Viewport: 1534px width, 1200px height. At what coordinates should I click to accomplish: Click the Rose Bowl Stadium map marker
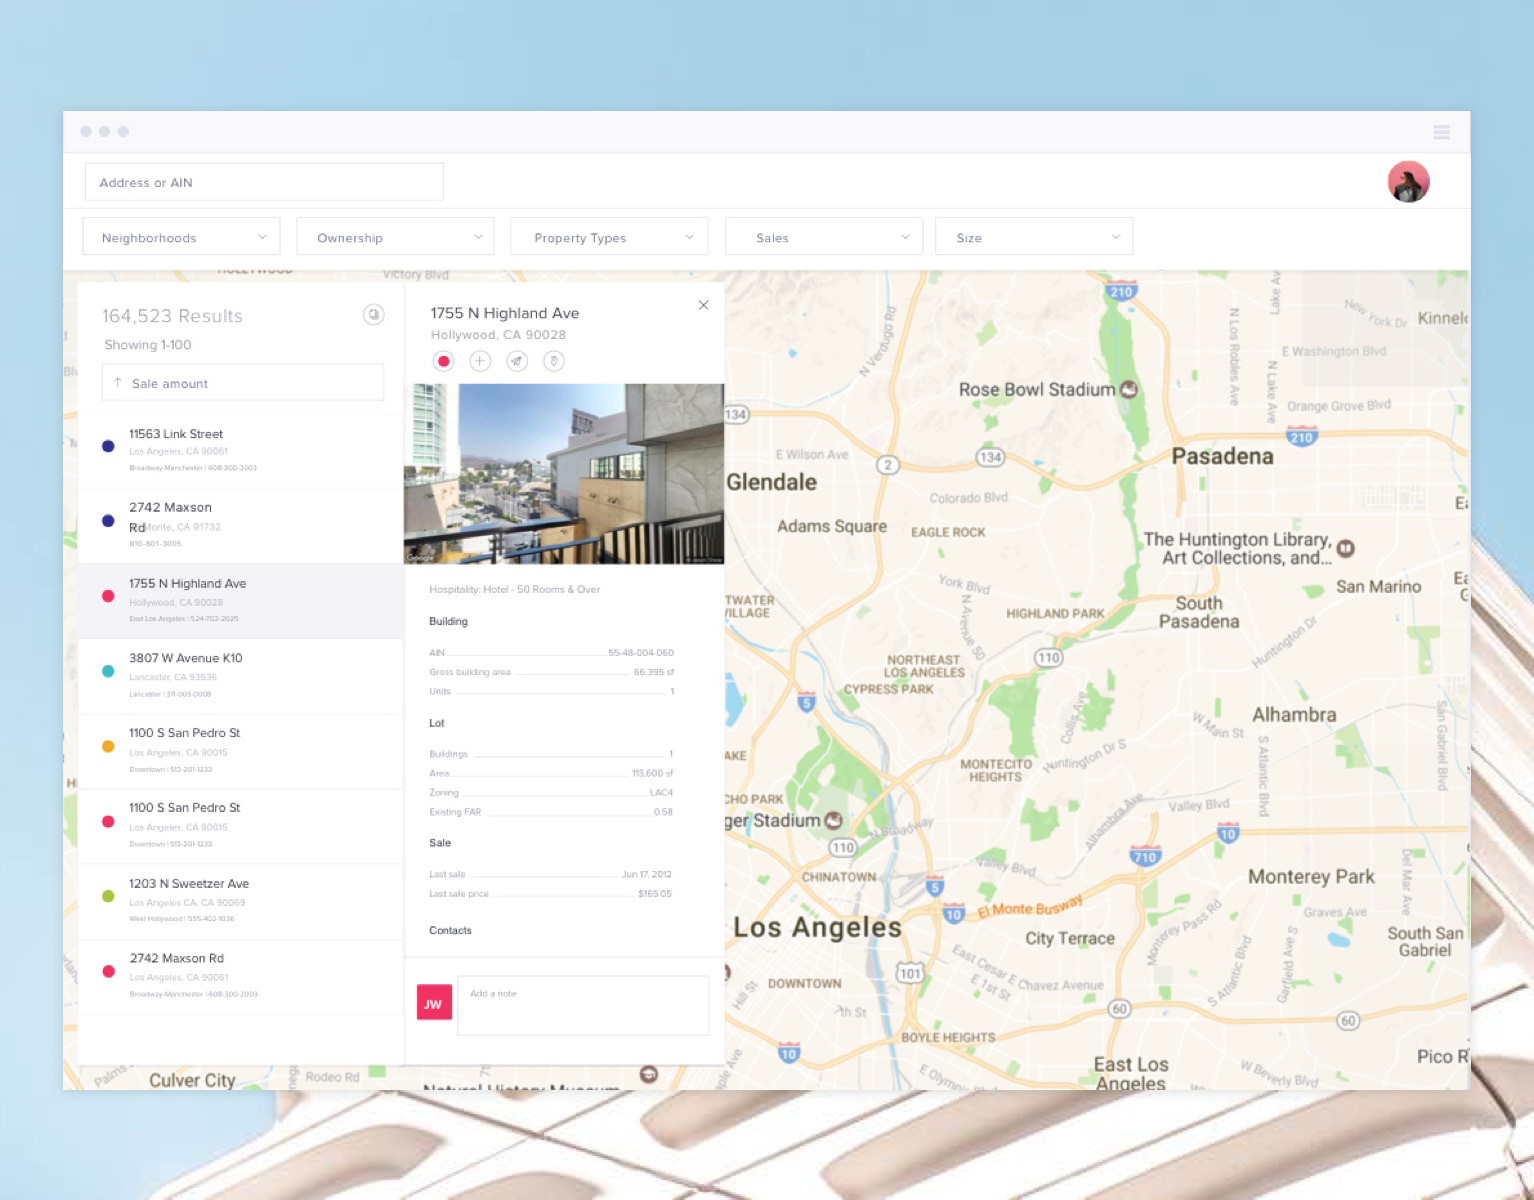(1129, 389)
